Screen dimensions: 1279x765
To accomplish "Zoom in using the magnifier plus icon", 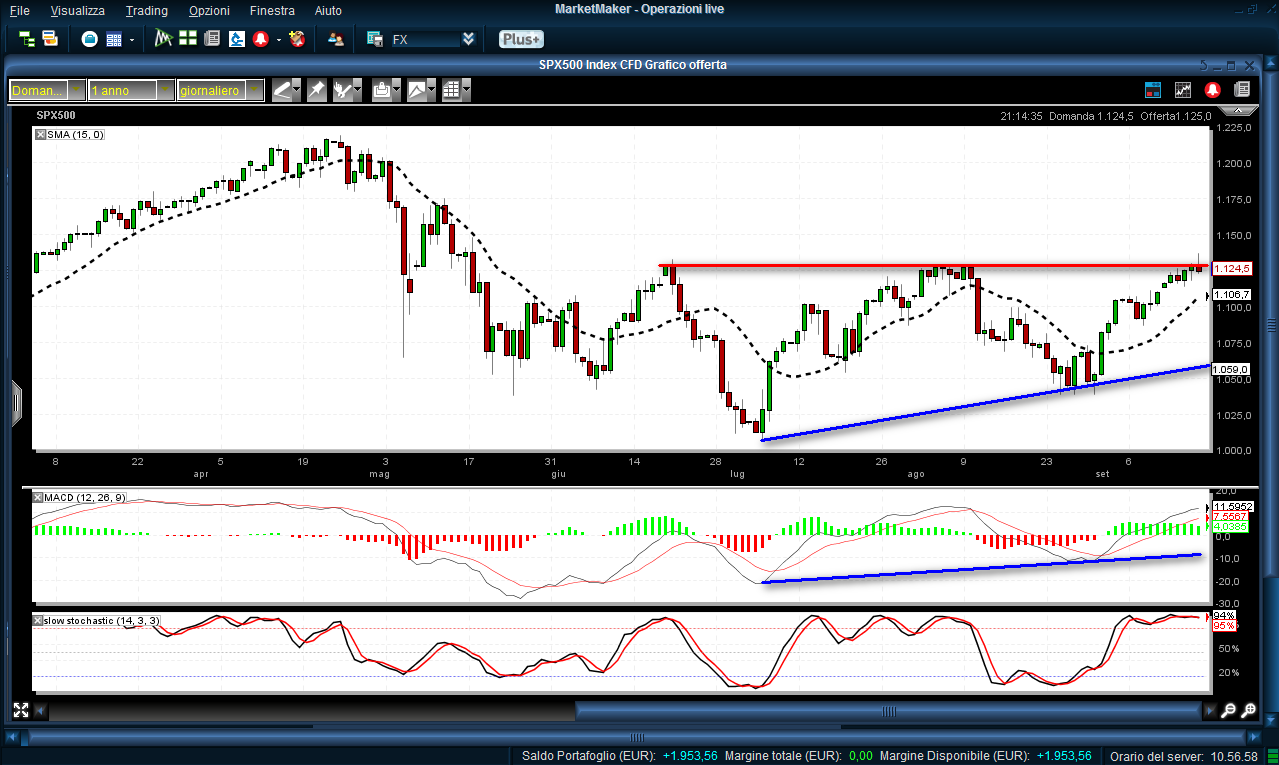I will (x=1248, y=710).
